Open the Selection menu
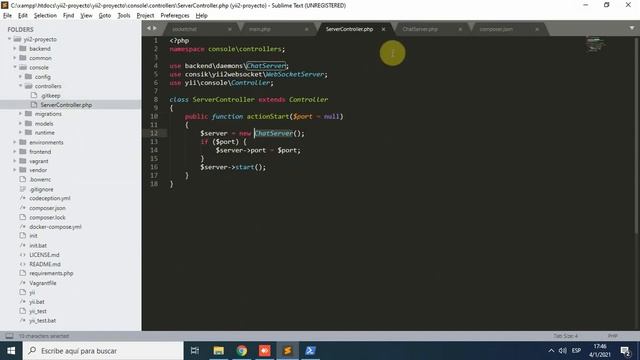Image resolution: width=640 pixels, height=360 pixels. coord(45,16)
